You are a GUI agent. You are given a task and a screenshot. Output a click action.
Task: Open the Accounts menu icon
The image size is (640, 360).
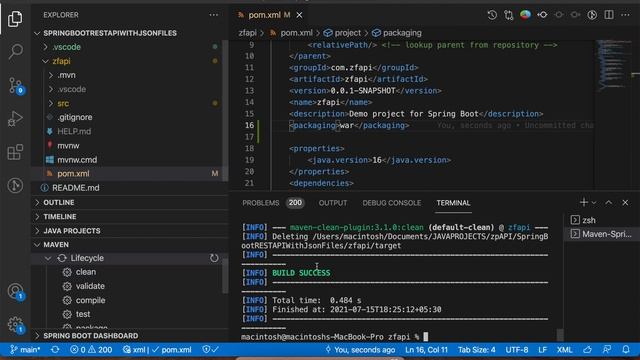[15, 291]
